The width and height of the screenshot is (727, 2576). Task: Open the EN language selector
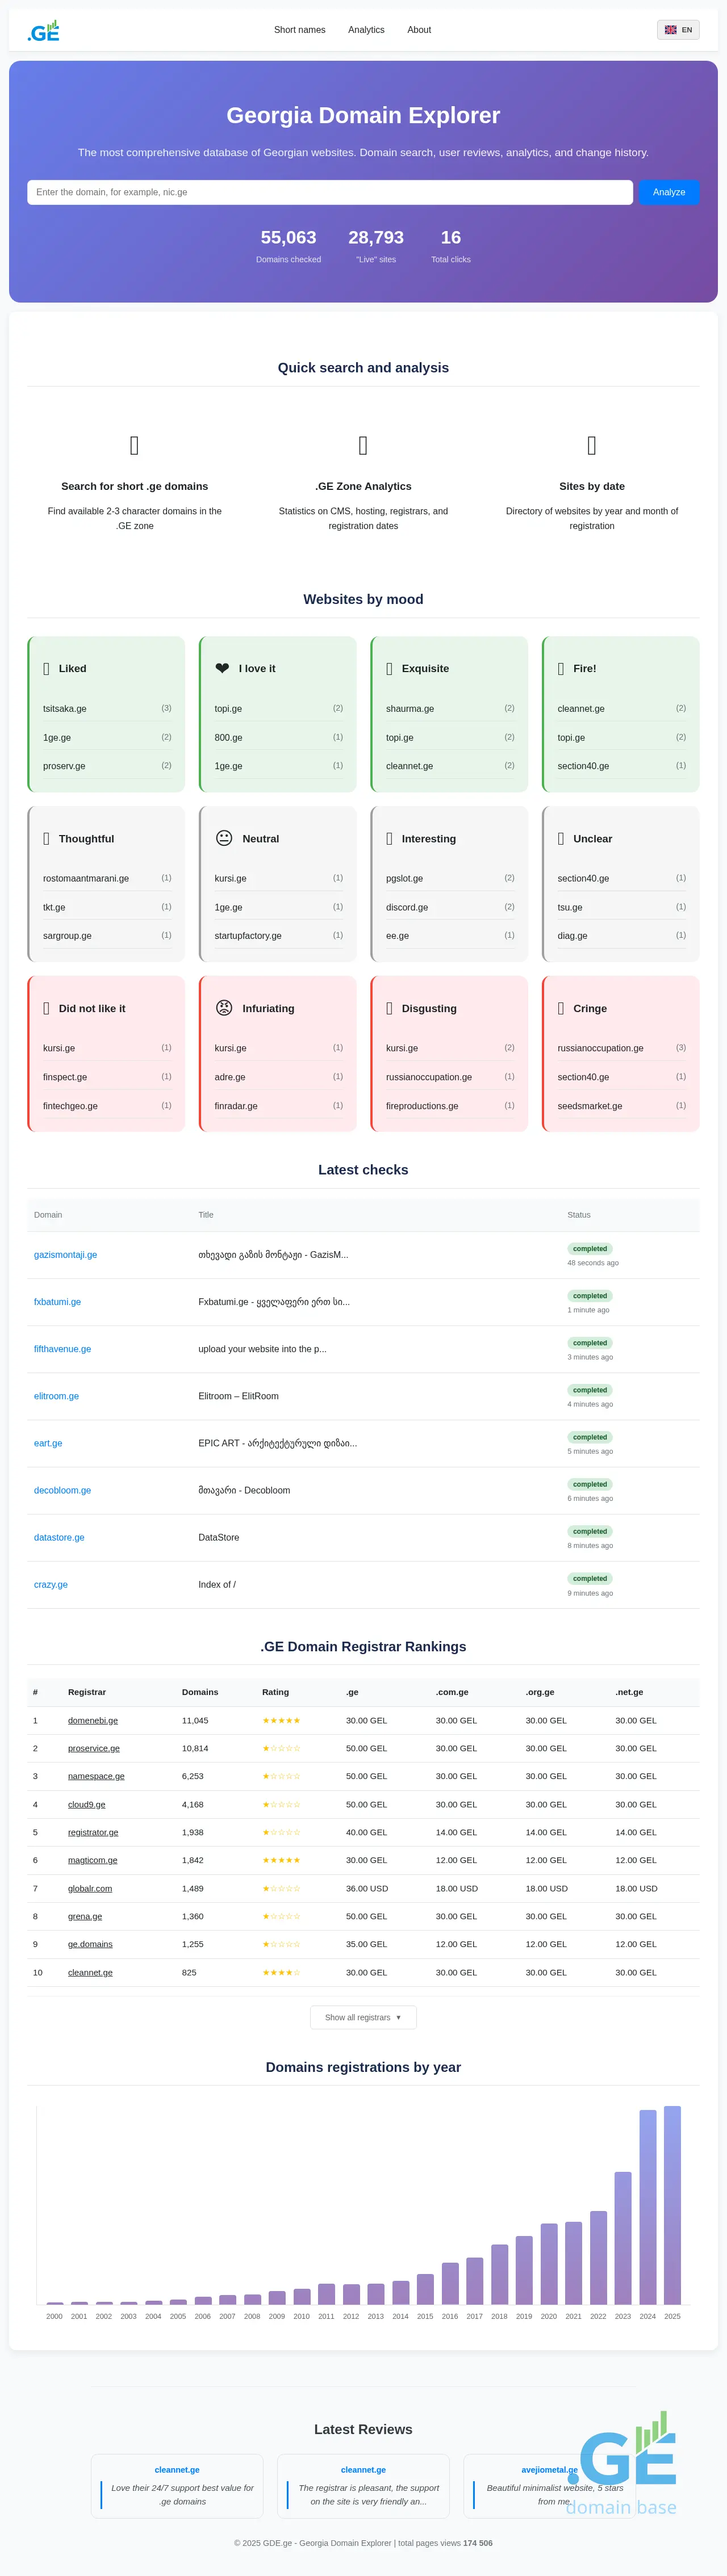coord(677,30)
